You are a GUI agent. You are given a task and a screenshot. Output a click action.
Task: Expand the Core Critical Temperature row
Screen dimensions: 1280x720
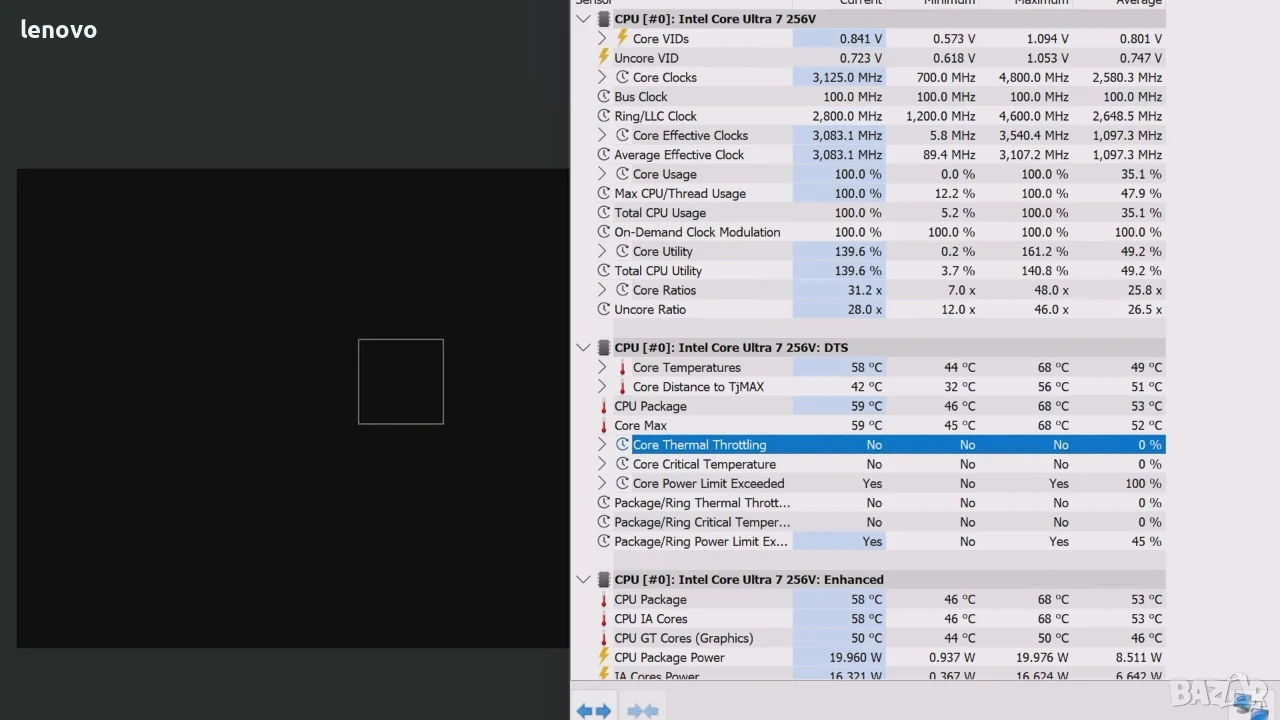(602, 464)
